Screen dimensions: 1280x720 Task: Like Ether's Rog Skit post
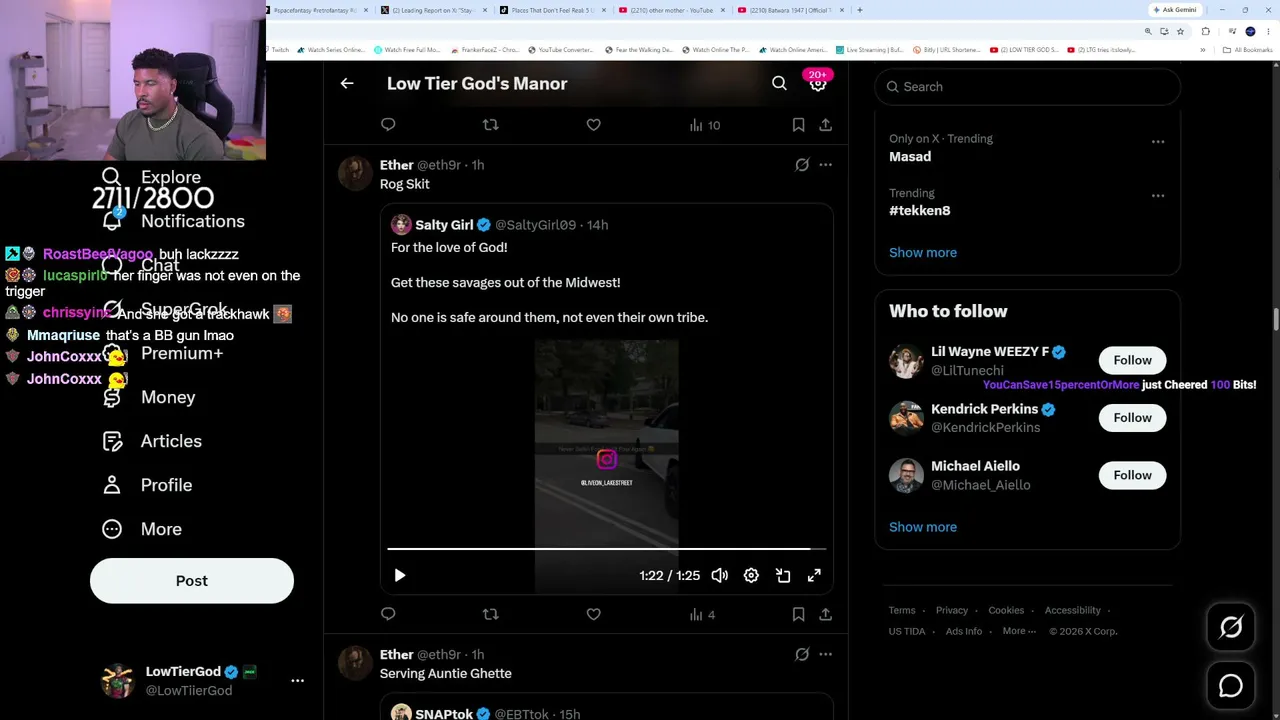coord(593,615)
